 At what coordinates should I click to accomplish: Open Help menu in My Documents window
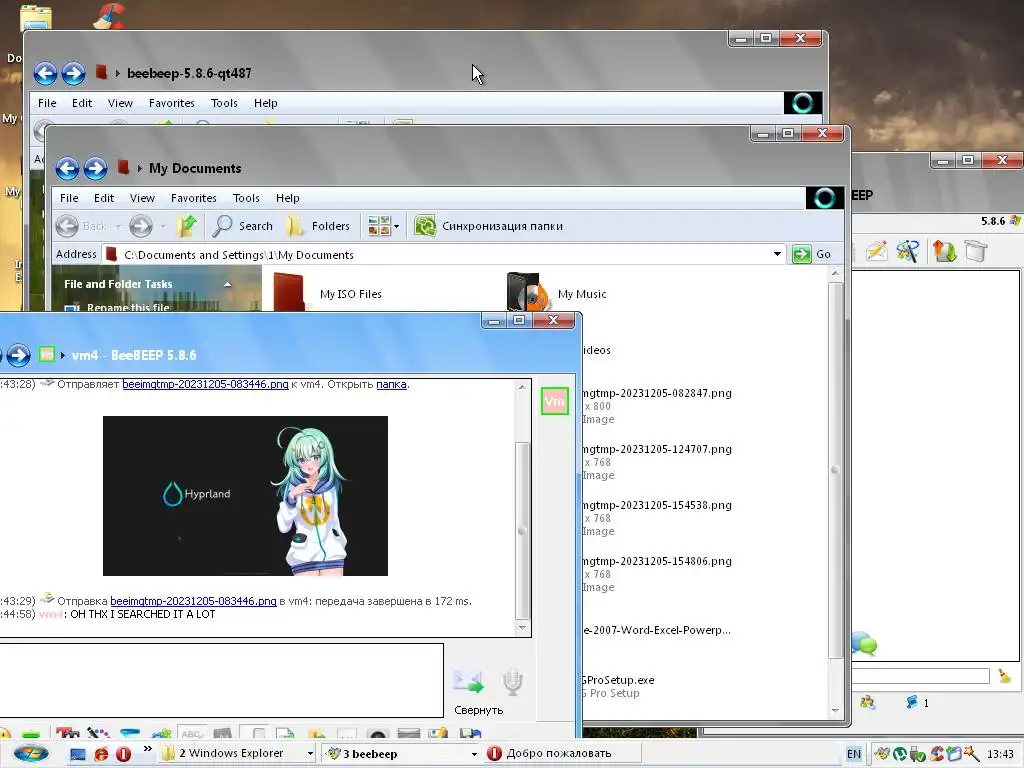287,198
